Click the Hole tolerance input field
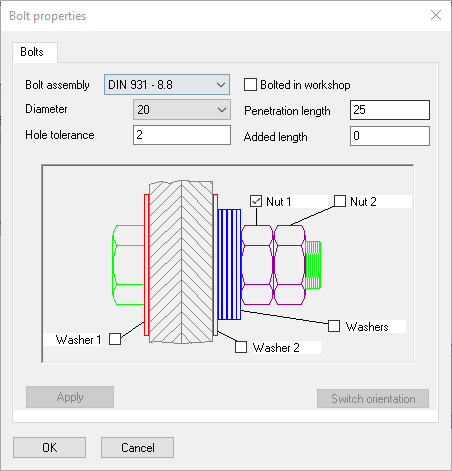 [182, 135]
